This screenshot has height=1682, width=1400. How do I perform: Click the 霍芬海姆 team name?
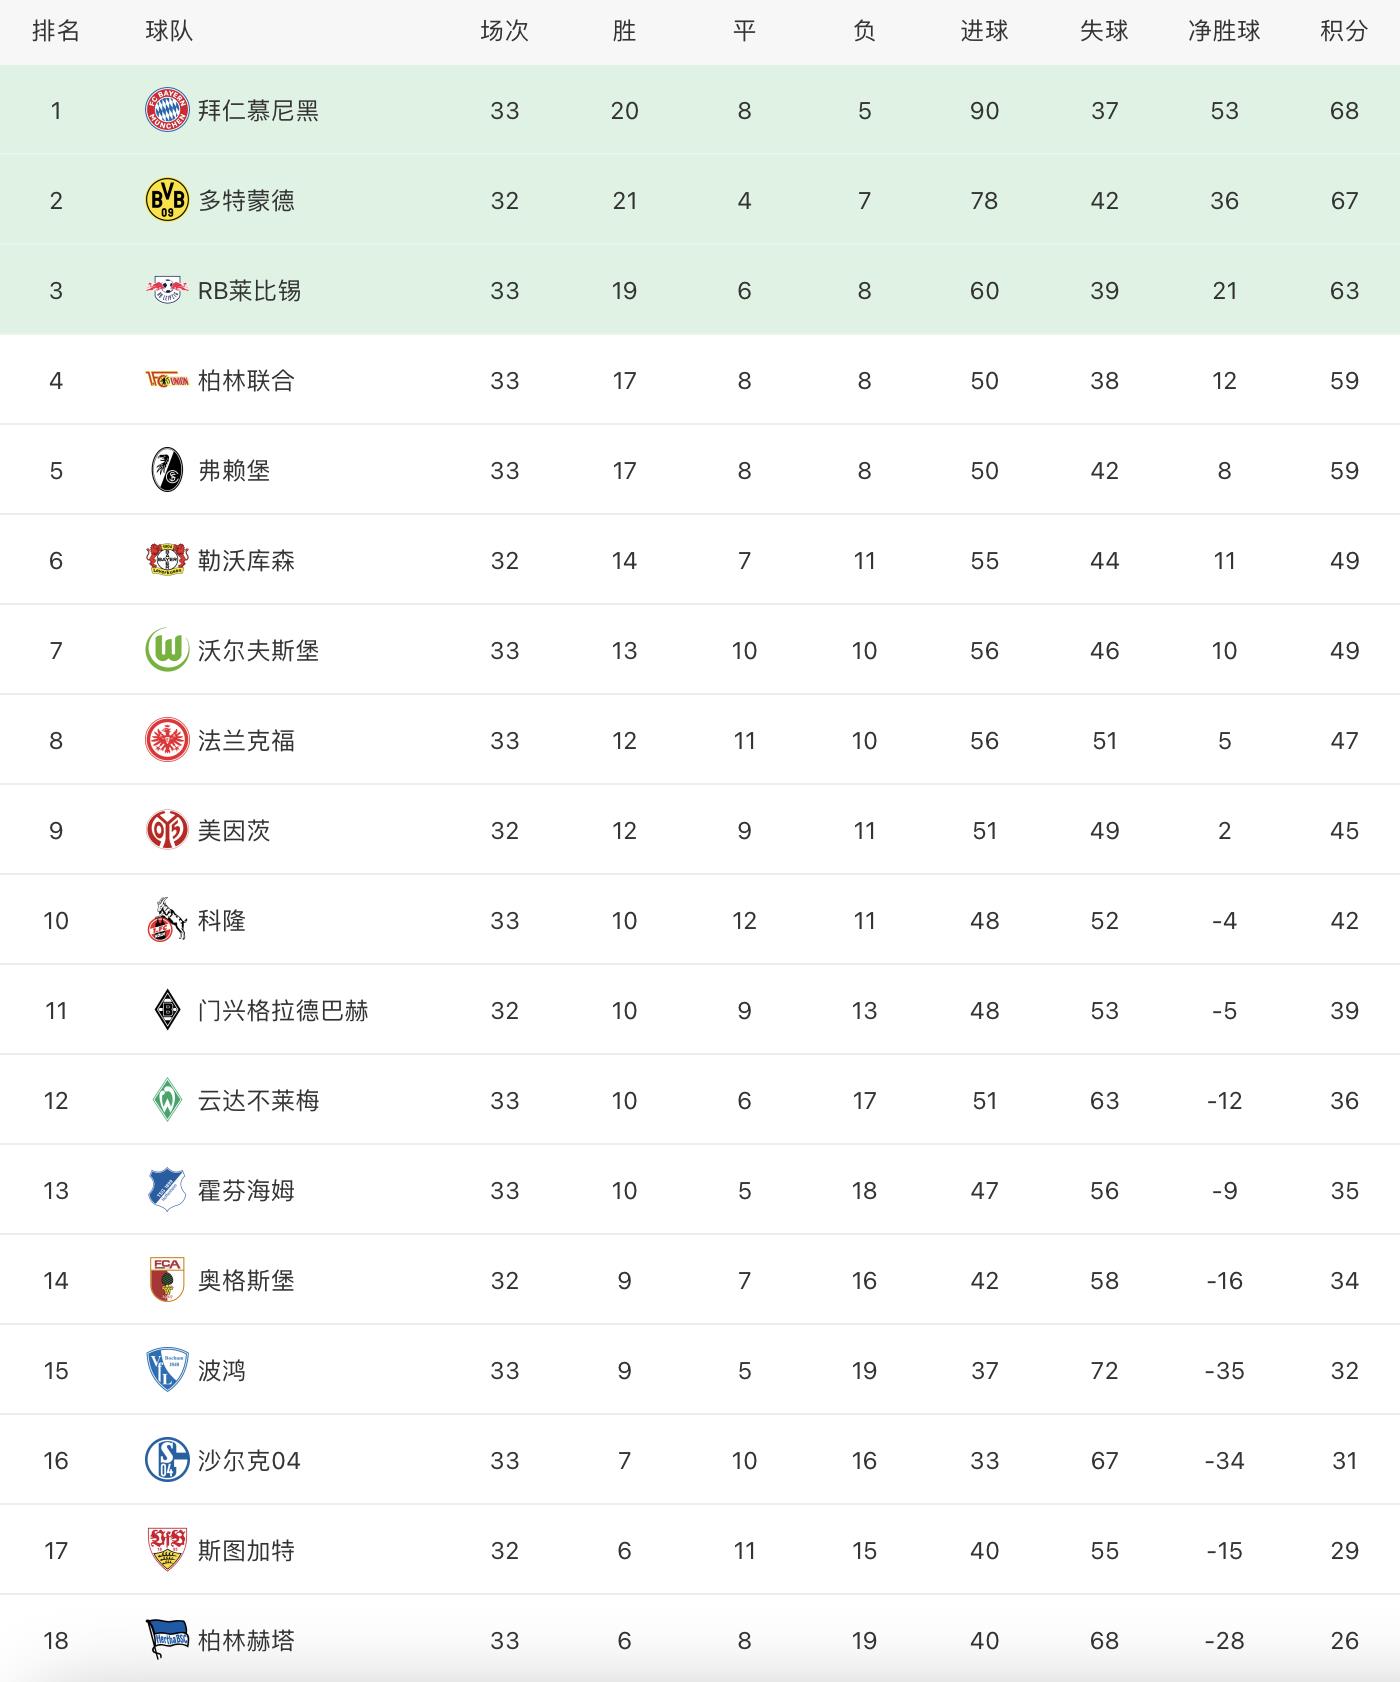point(246,1190)
